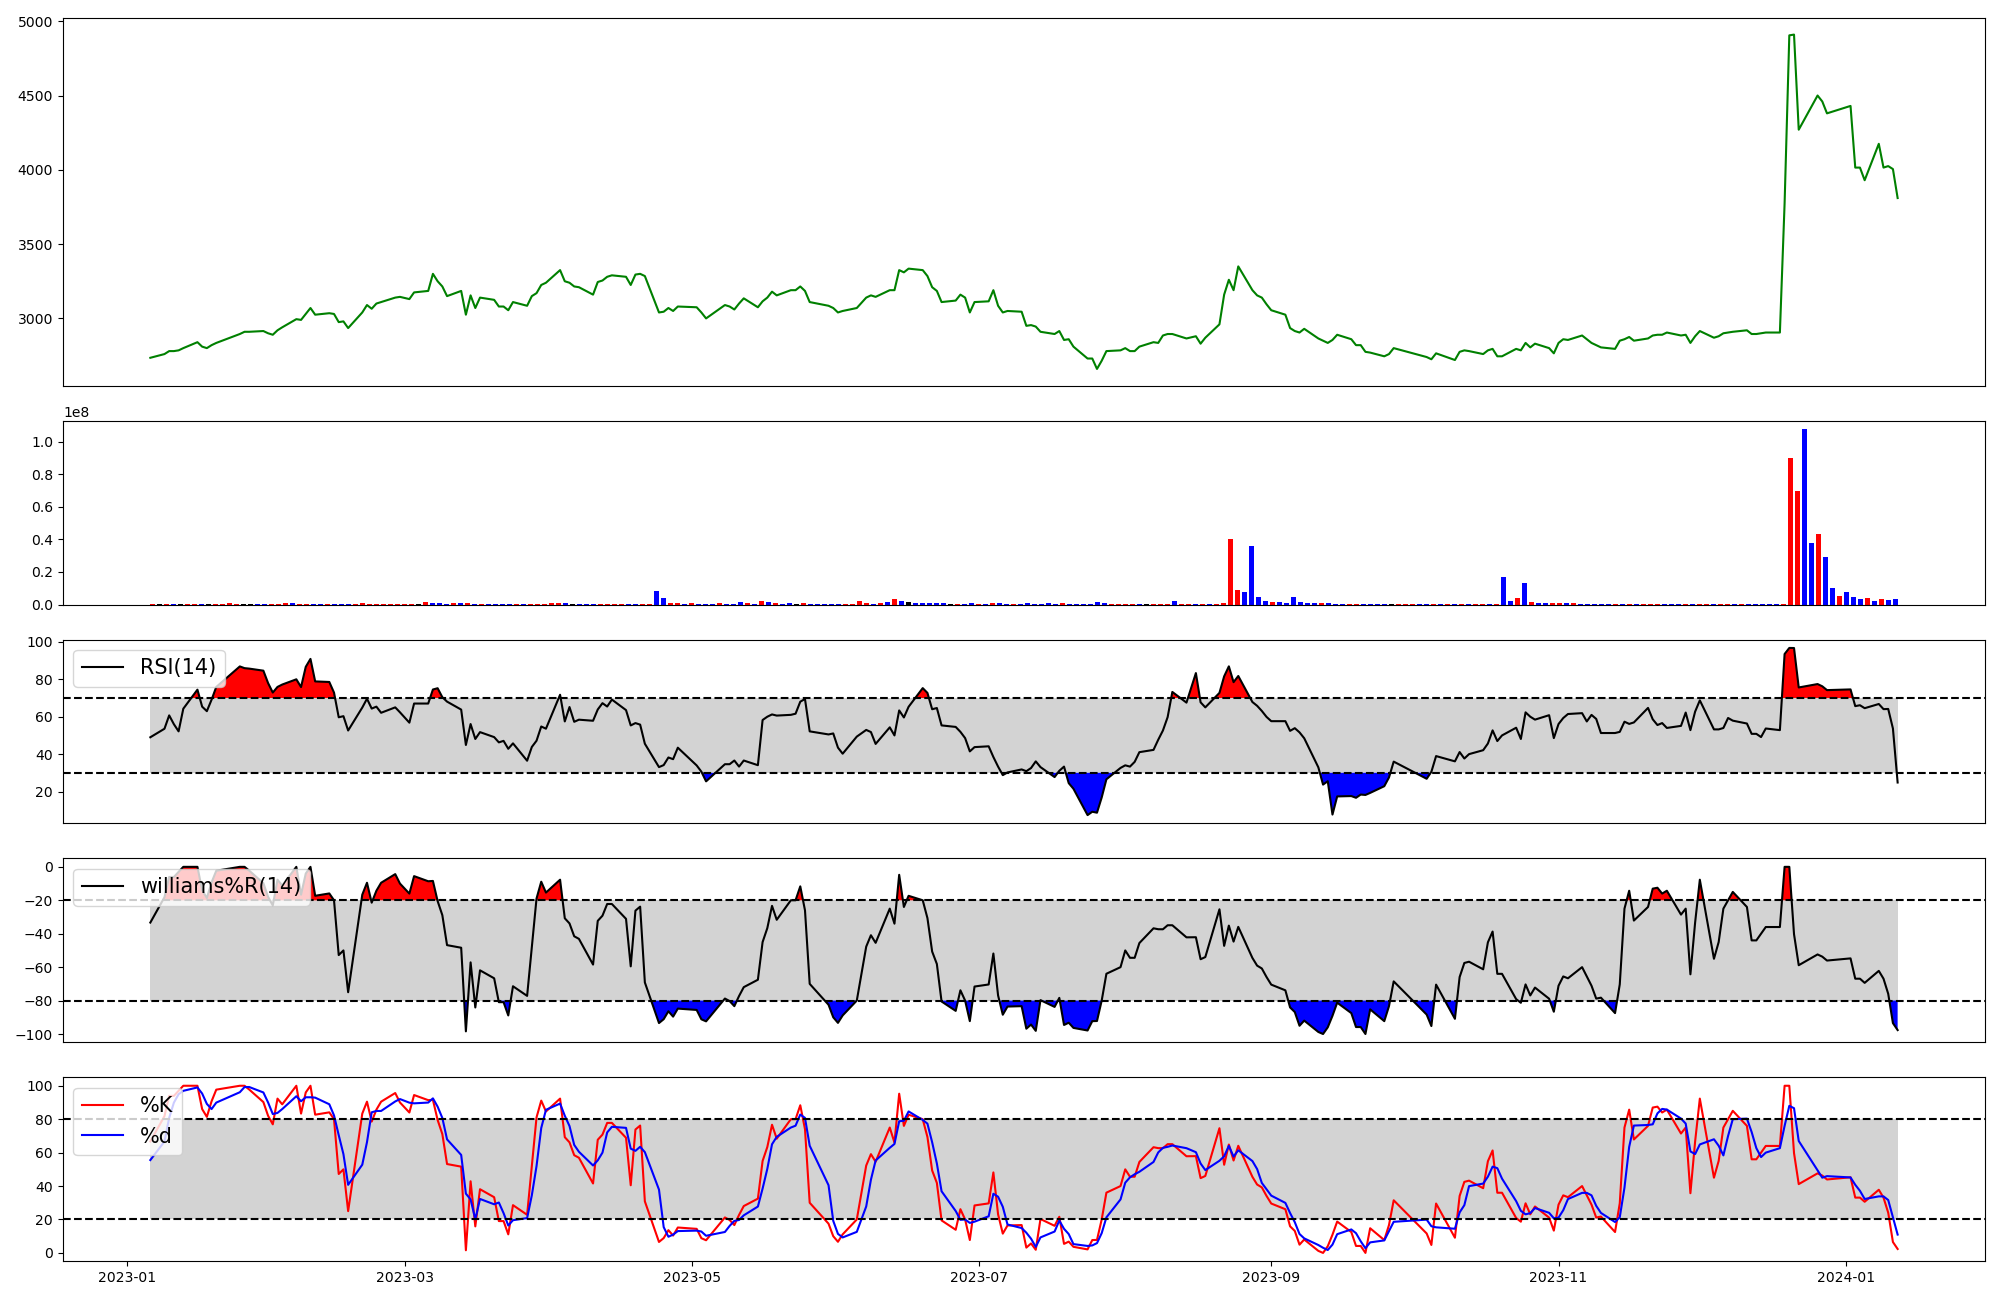Click the black line sample beside RSI(14)
2000x1300 pixels.
tap(102, 667)
